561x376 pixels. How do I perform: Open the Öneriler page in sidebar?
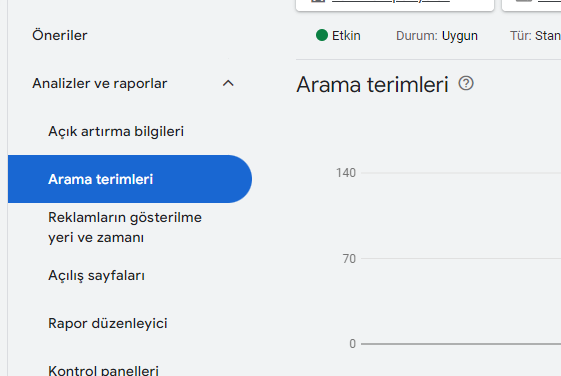click(x=59, y=35)
